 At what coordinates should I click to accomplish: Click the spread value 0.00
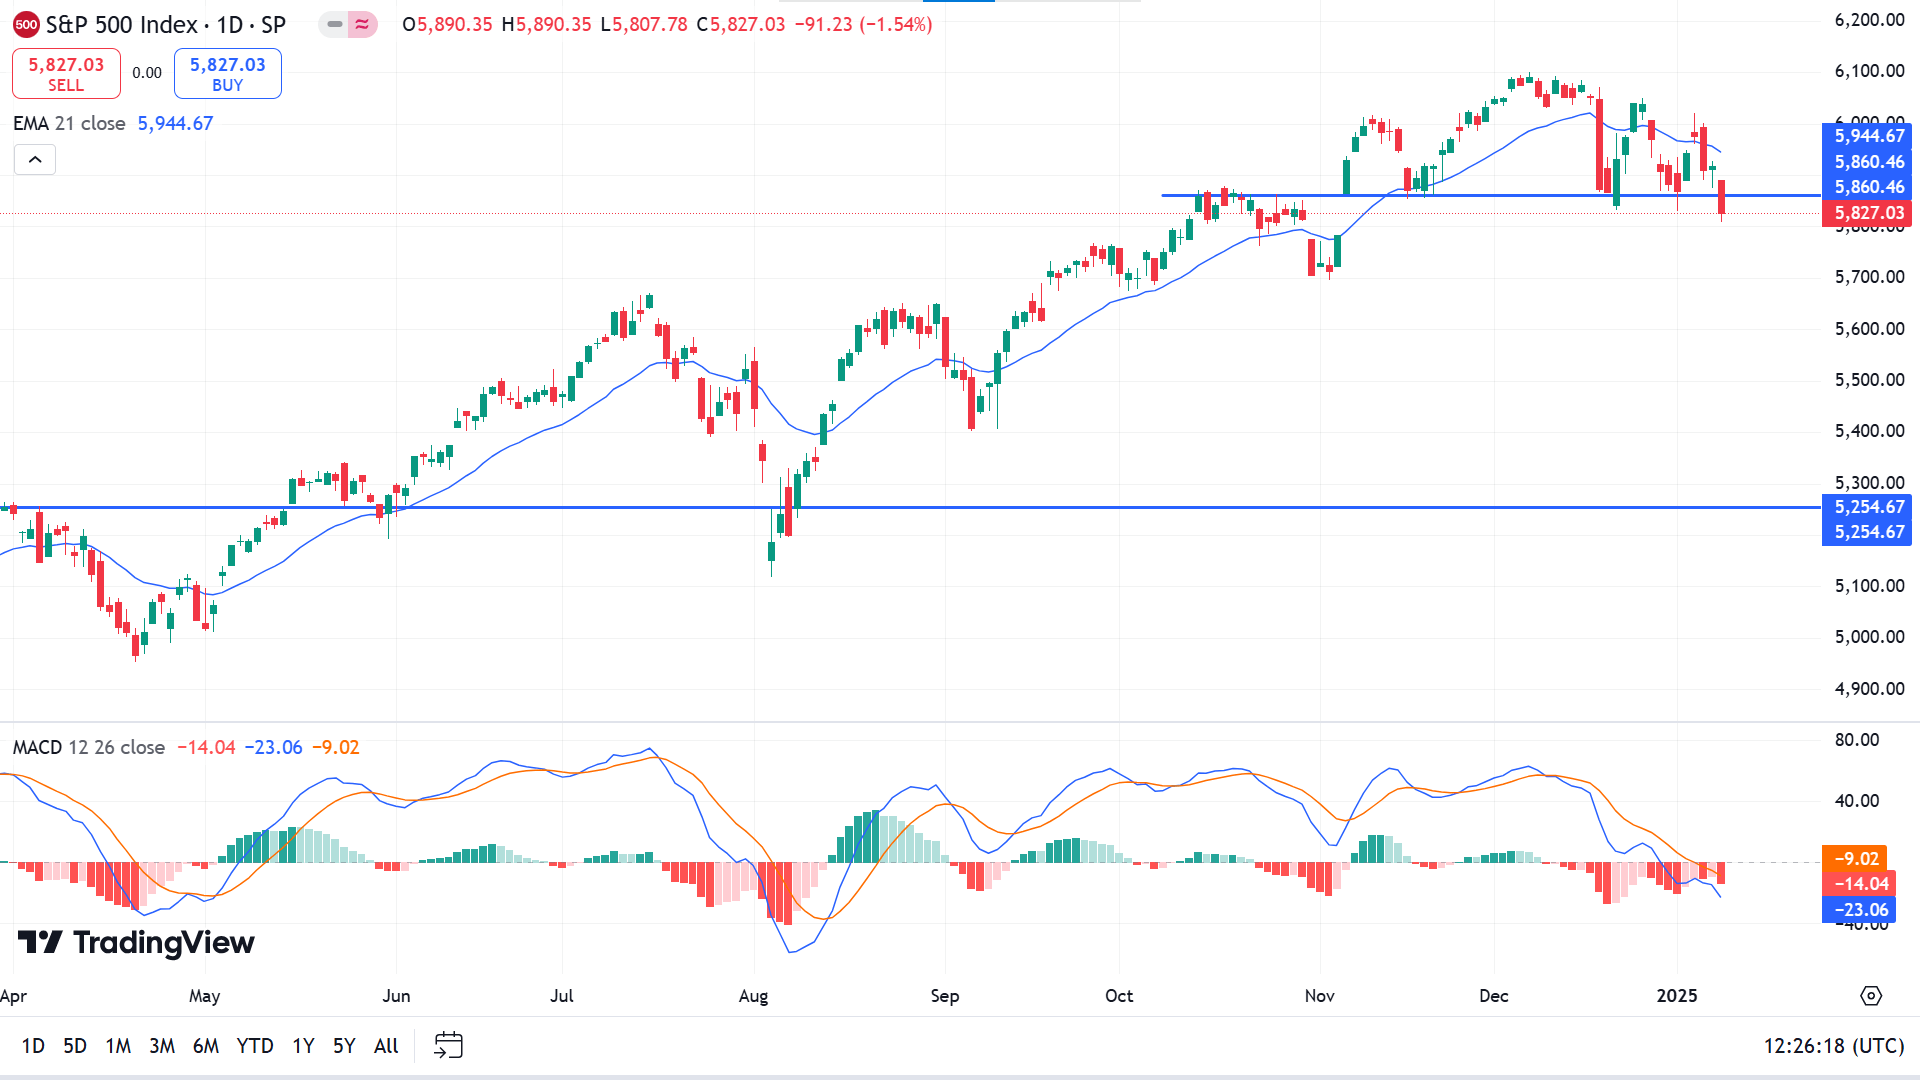147,73
